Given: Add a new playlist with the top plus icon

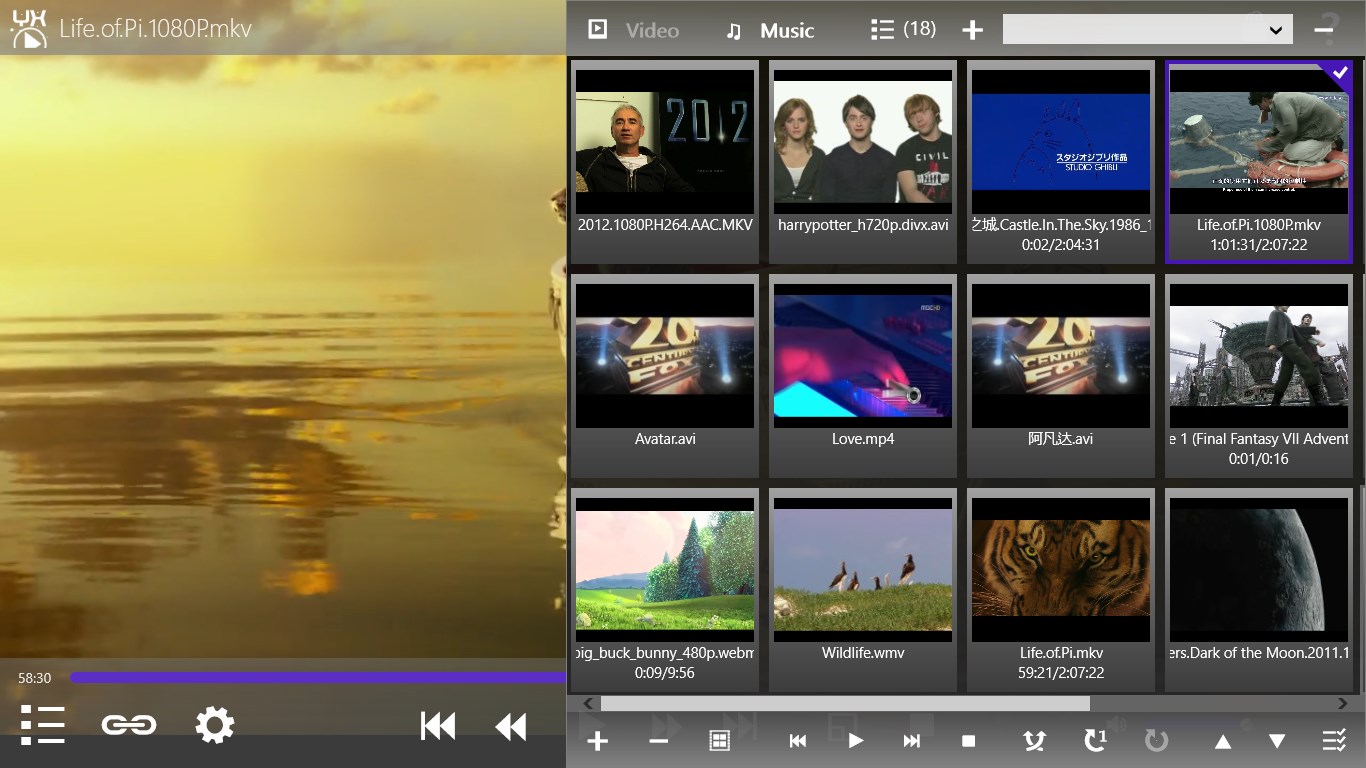Looking at the screenshot, I should pos(972,30).
